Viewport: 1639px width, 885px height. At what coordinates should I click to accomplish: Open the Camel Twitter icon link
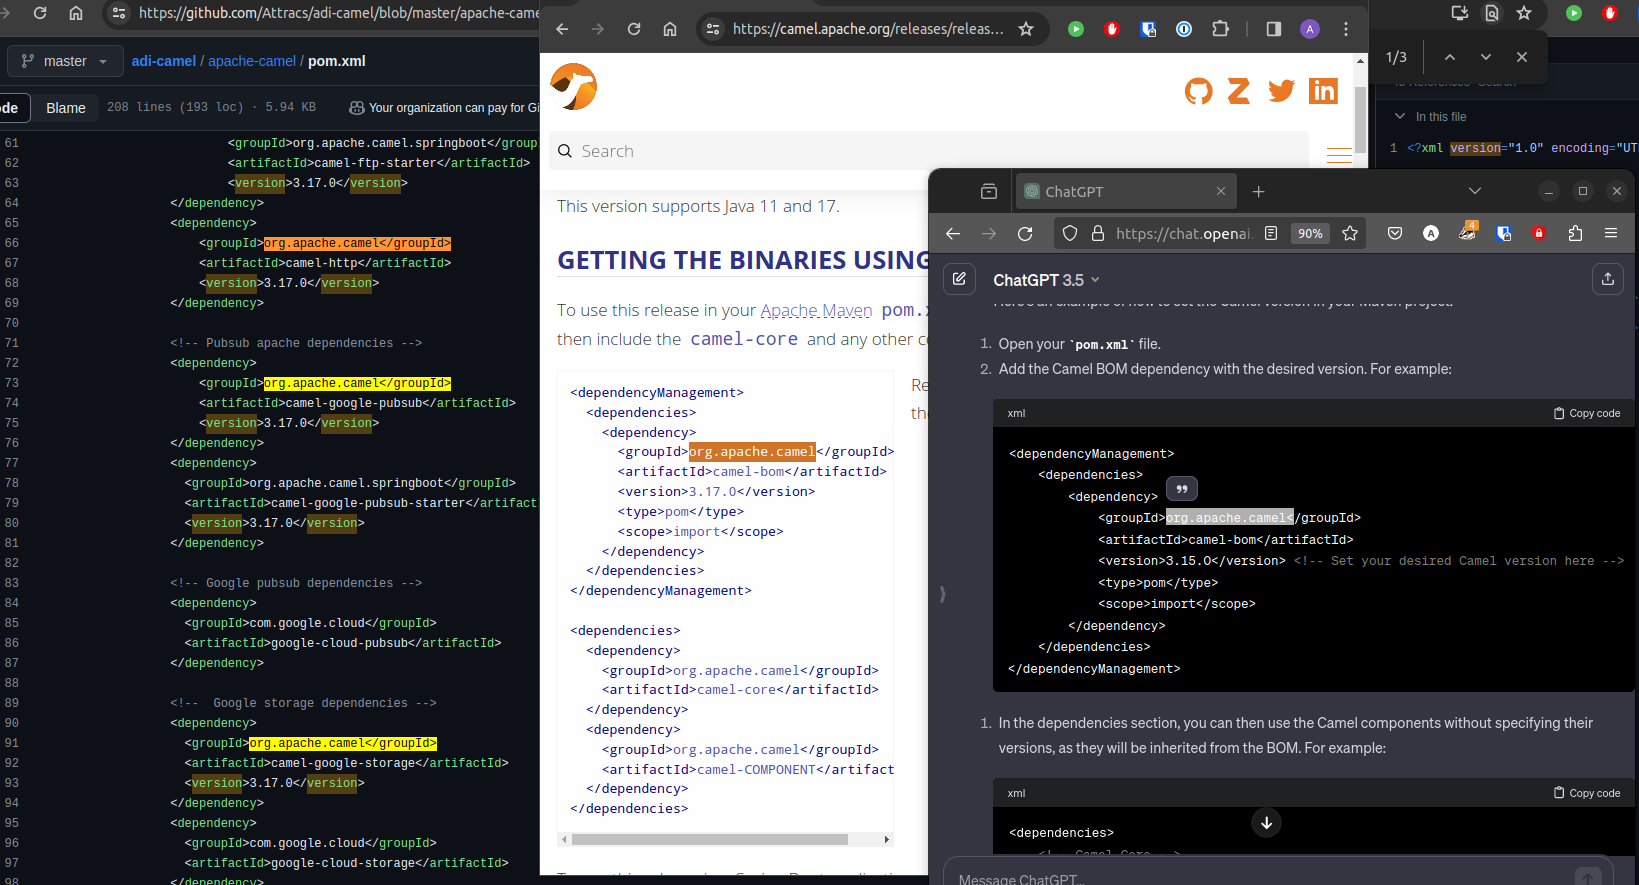click(x=1281, y=91)
